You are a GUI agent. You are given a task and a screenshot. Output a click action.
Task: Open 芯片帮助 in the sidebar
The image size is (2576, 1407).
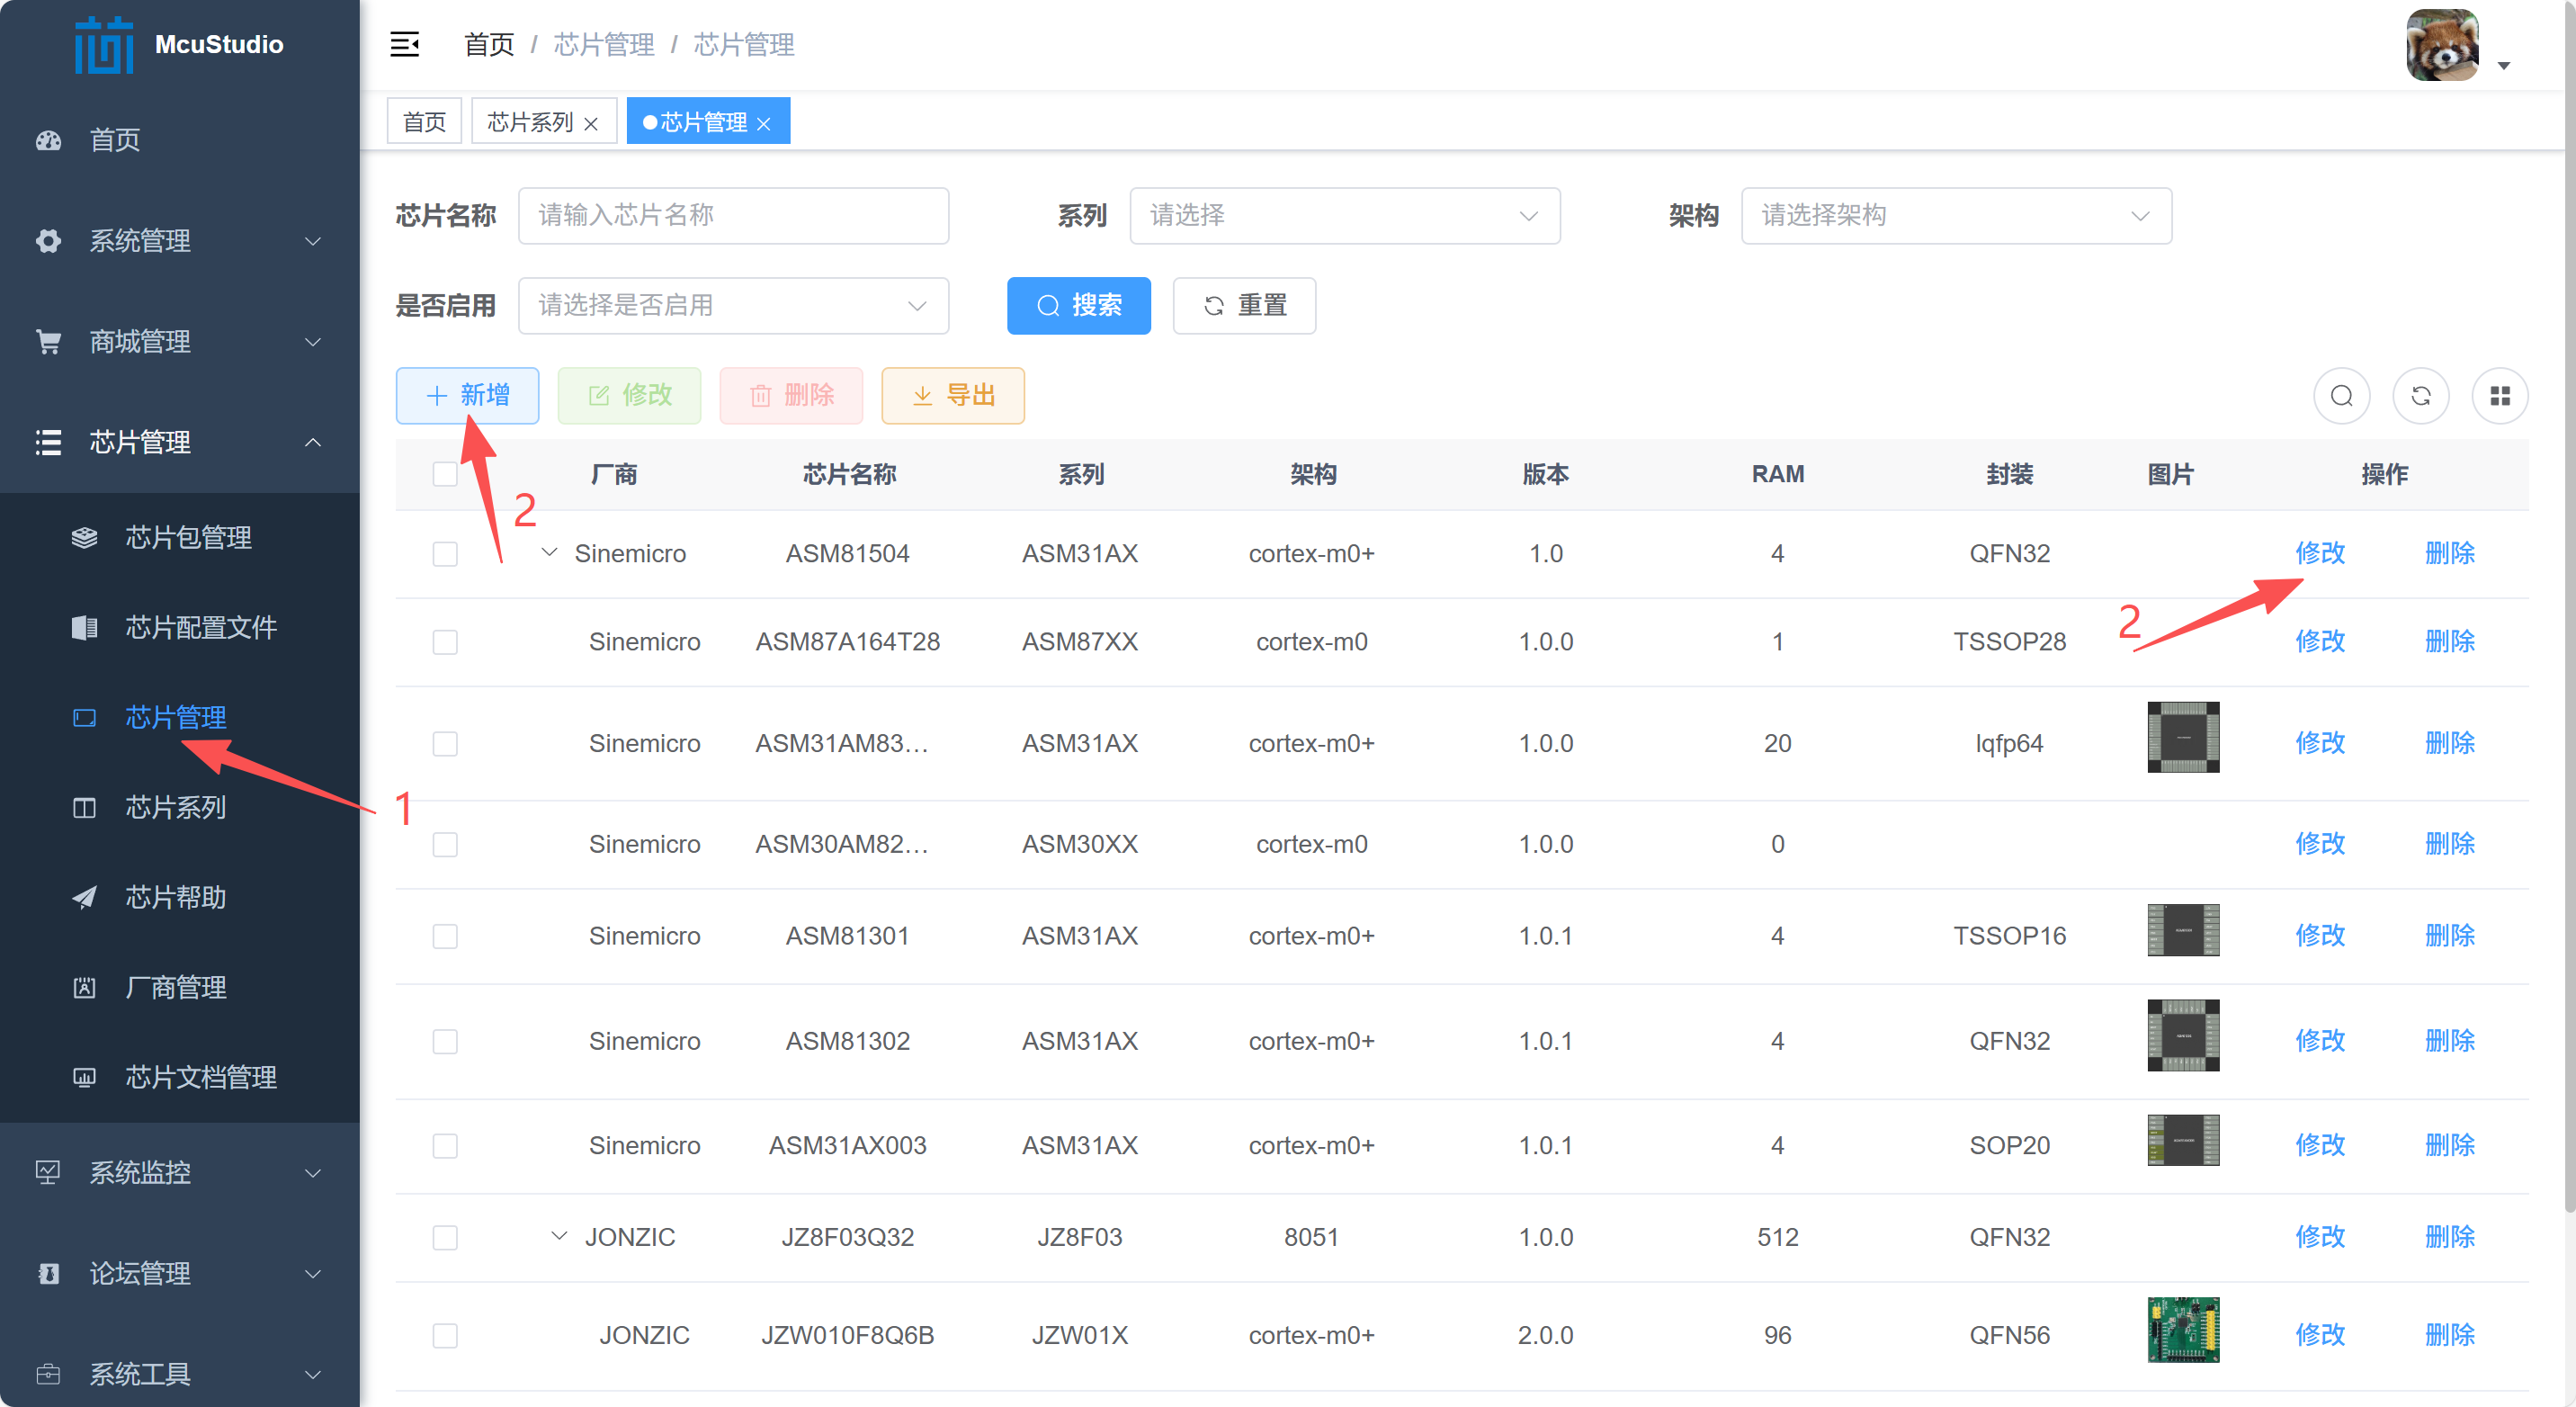(x=175, y=897)
